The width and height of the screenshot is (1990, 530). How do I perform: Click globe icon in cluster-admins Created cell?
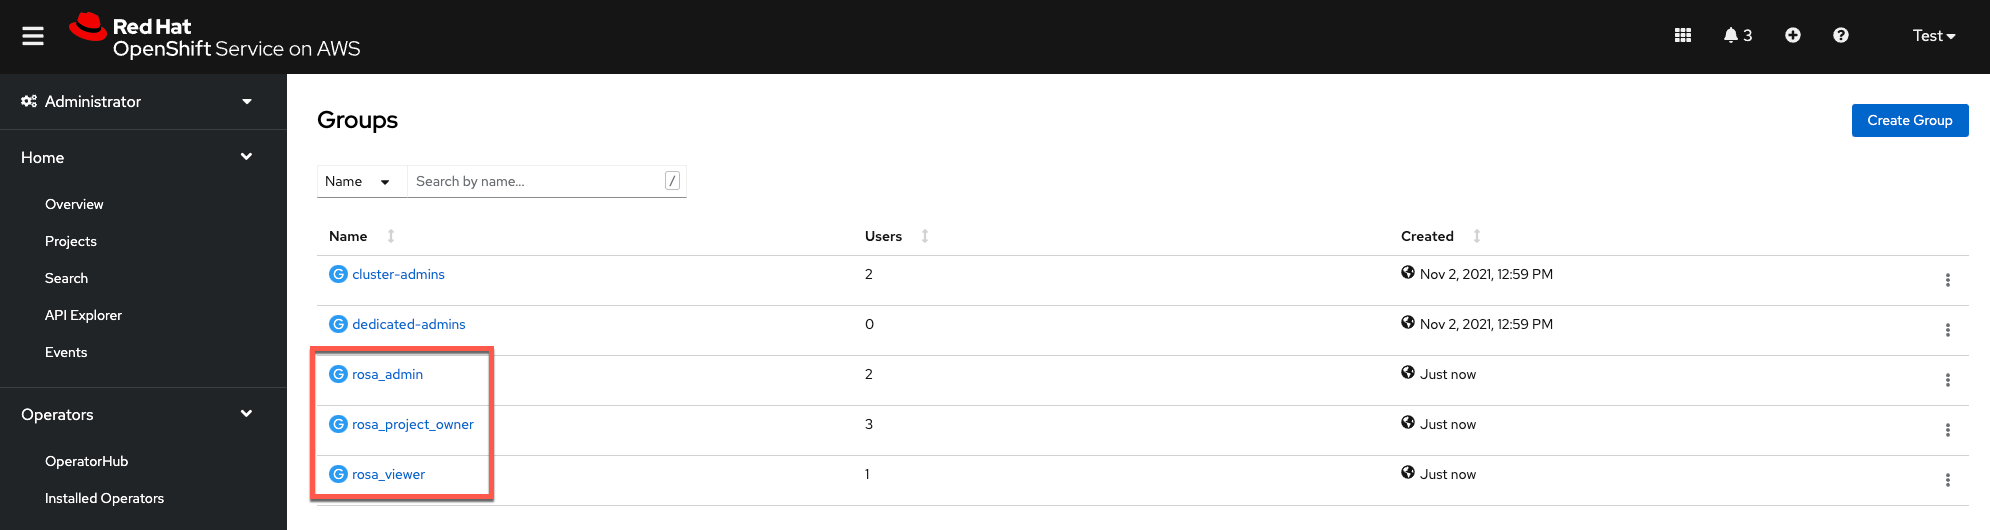pos(1408,272)
